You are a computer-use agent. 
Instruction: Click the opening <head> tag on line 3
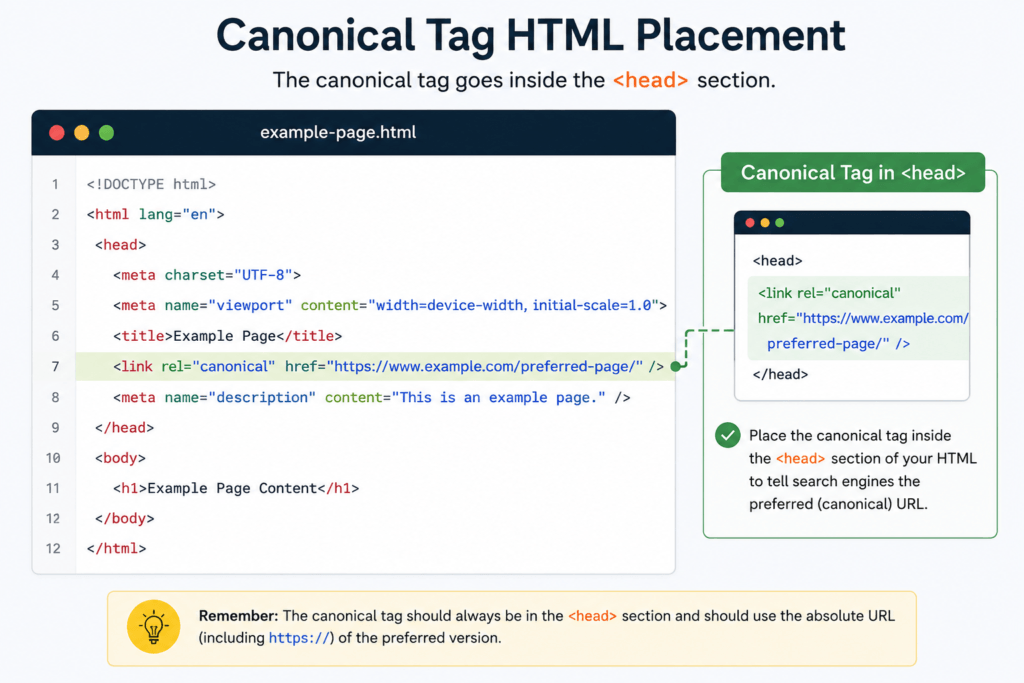tap(120, 245)
